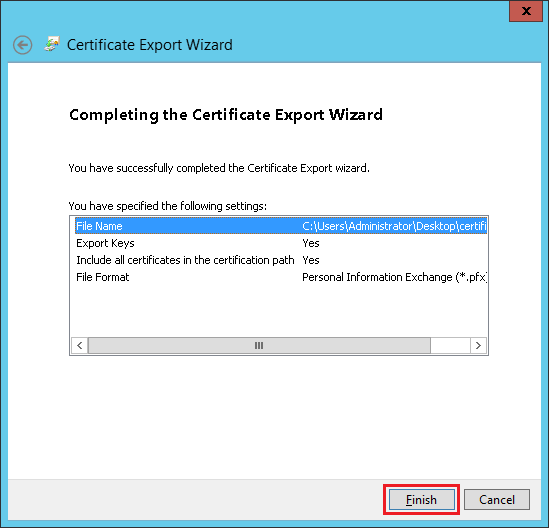Click the scrollbar right arrow

[478, 346]
